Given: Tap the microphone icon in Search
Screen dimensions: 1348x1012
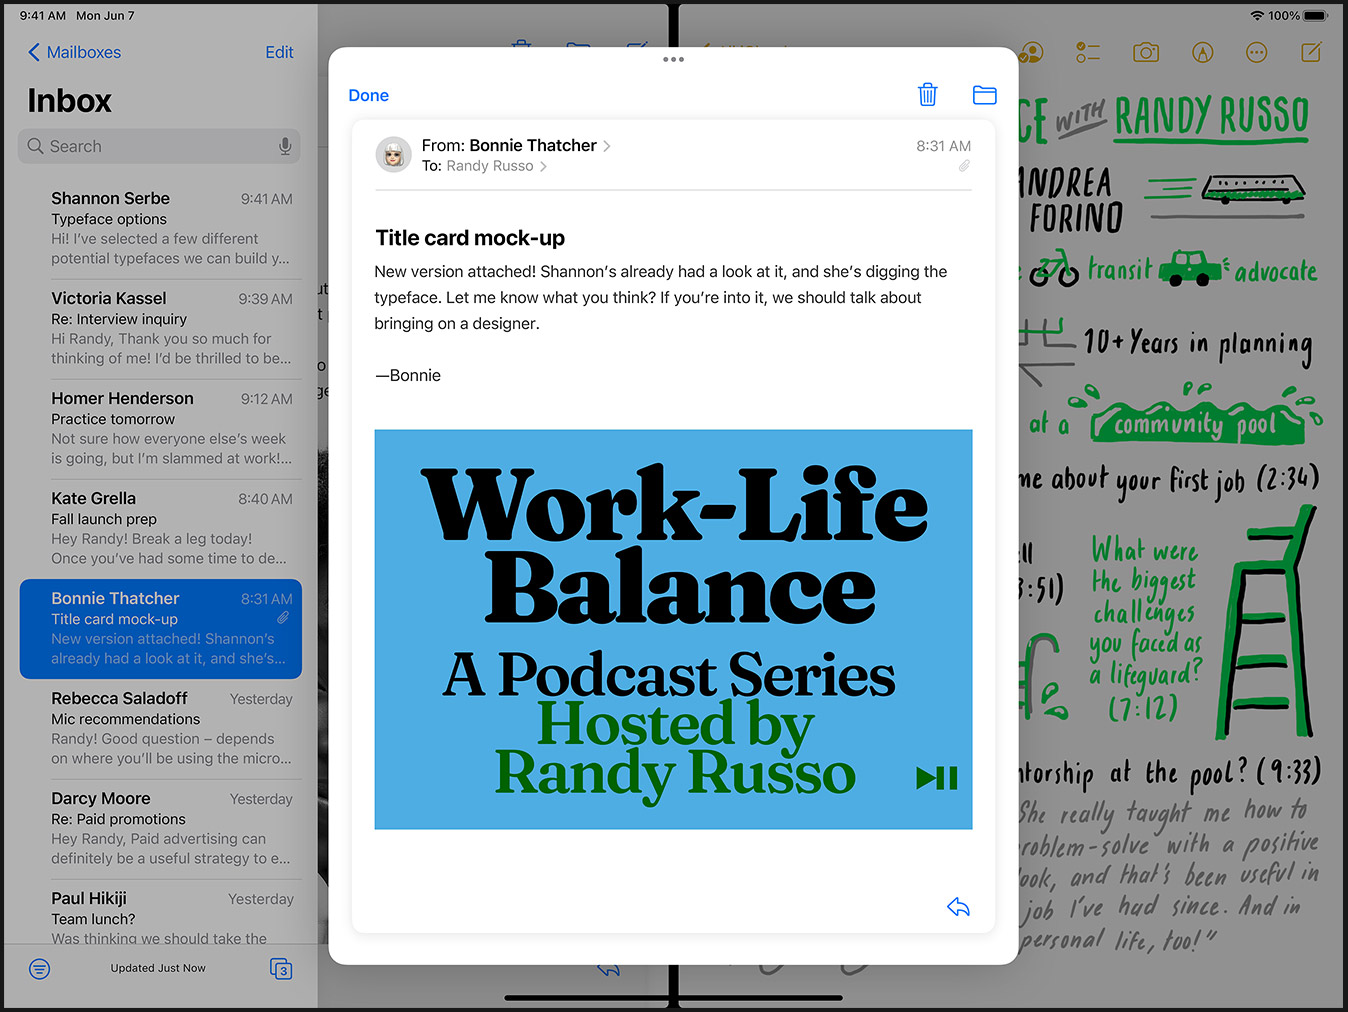Looking at the screenshot, I should 285,146.
